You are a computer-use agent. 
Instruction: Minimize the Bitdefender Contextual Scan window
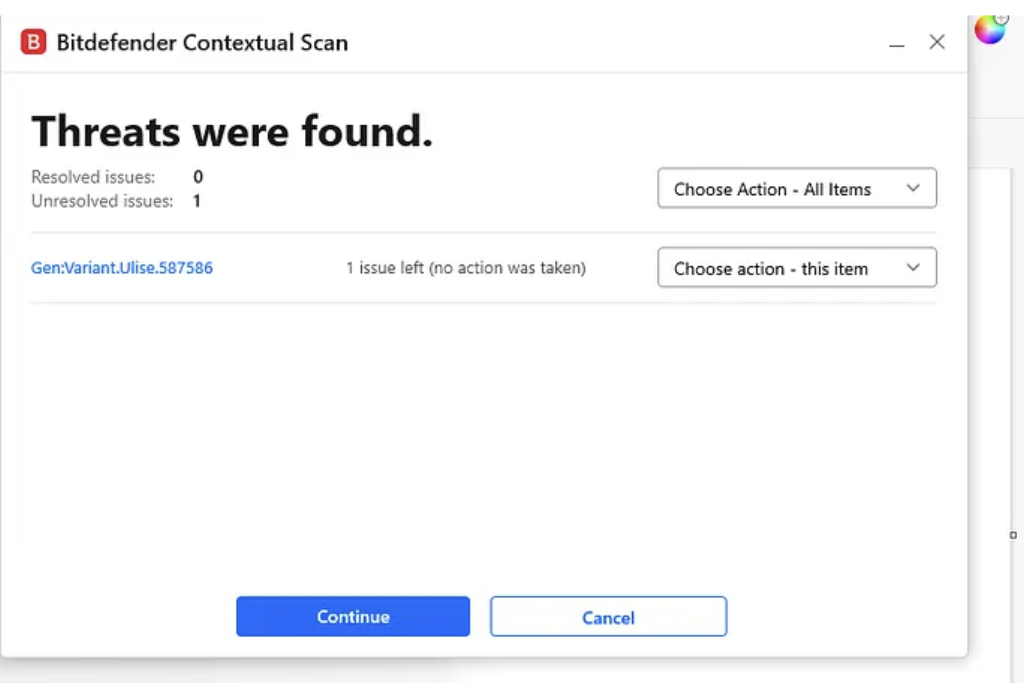(897, 43)
